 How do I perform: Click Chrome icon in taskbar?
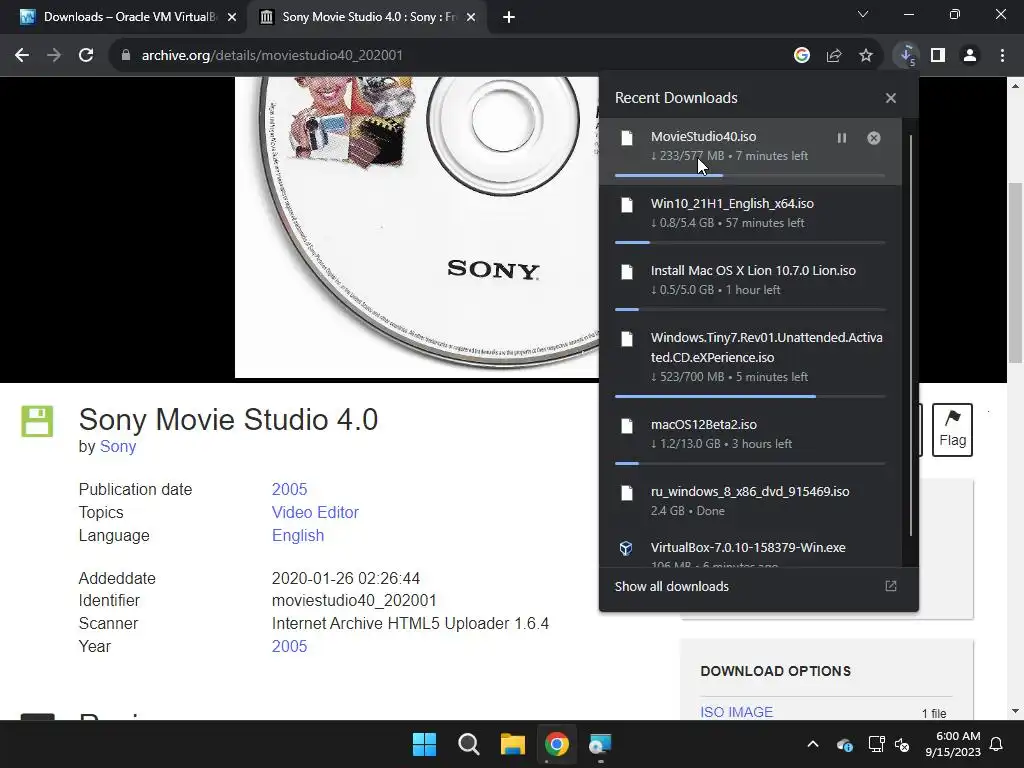coord(556,744)
